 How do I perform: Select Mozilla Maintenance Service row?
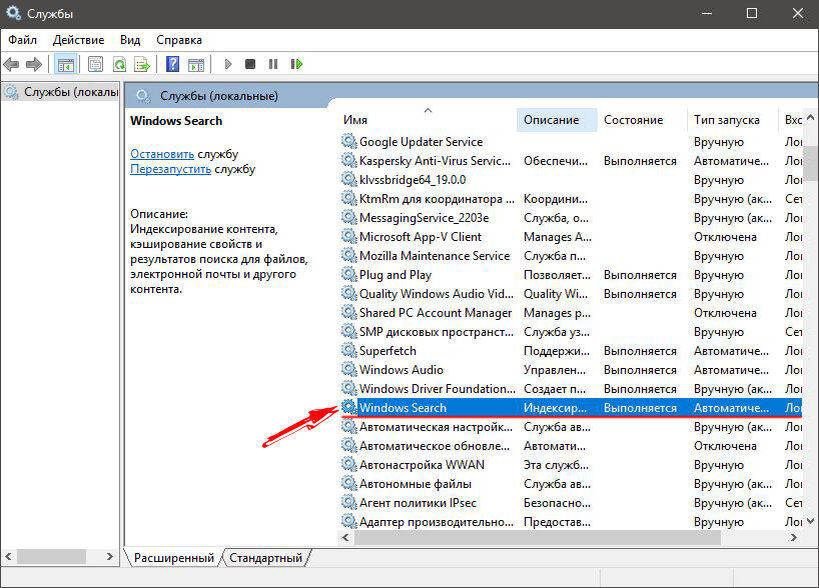coord(571,256)
